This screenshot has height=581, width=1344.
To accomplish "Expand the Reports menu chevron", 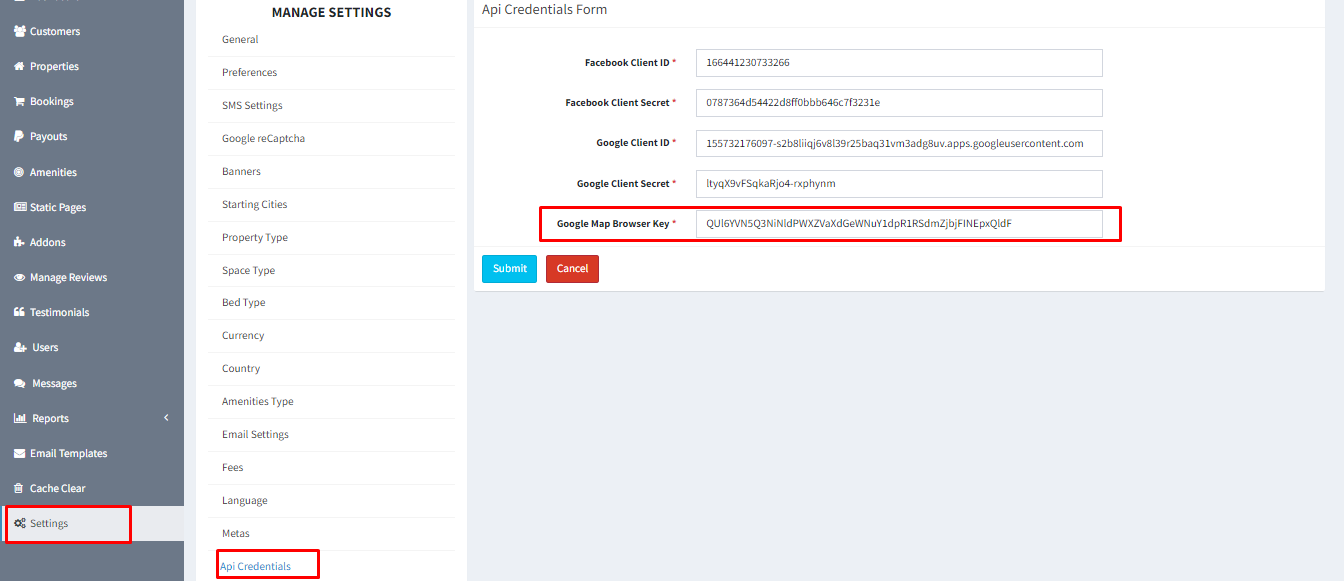I will coord(166,418).
